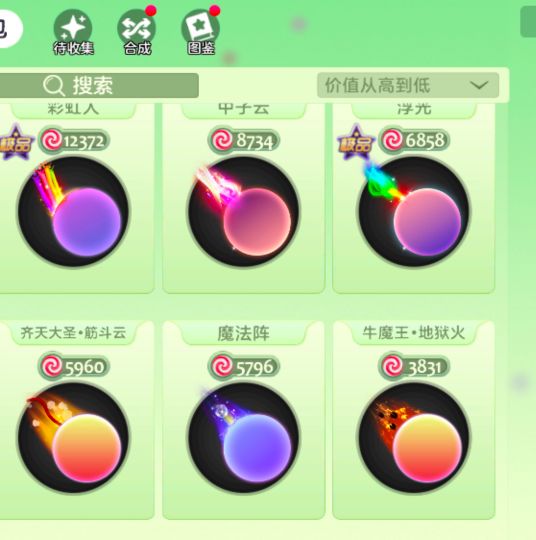Select the 魔法阵 blue purple ball thumbnail
The height and width of the screenshot is (540, 536).
coord(244,438)
